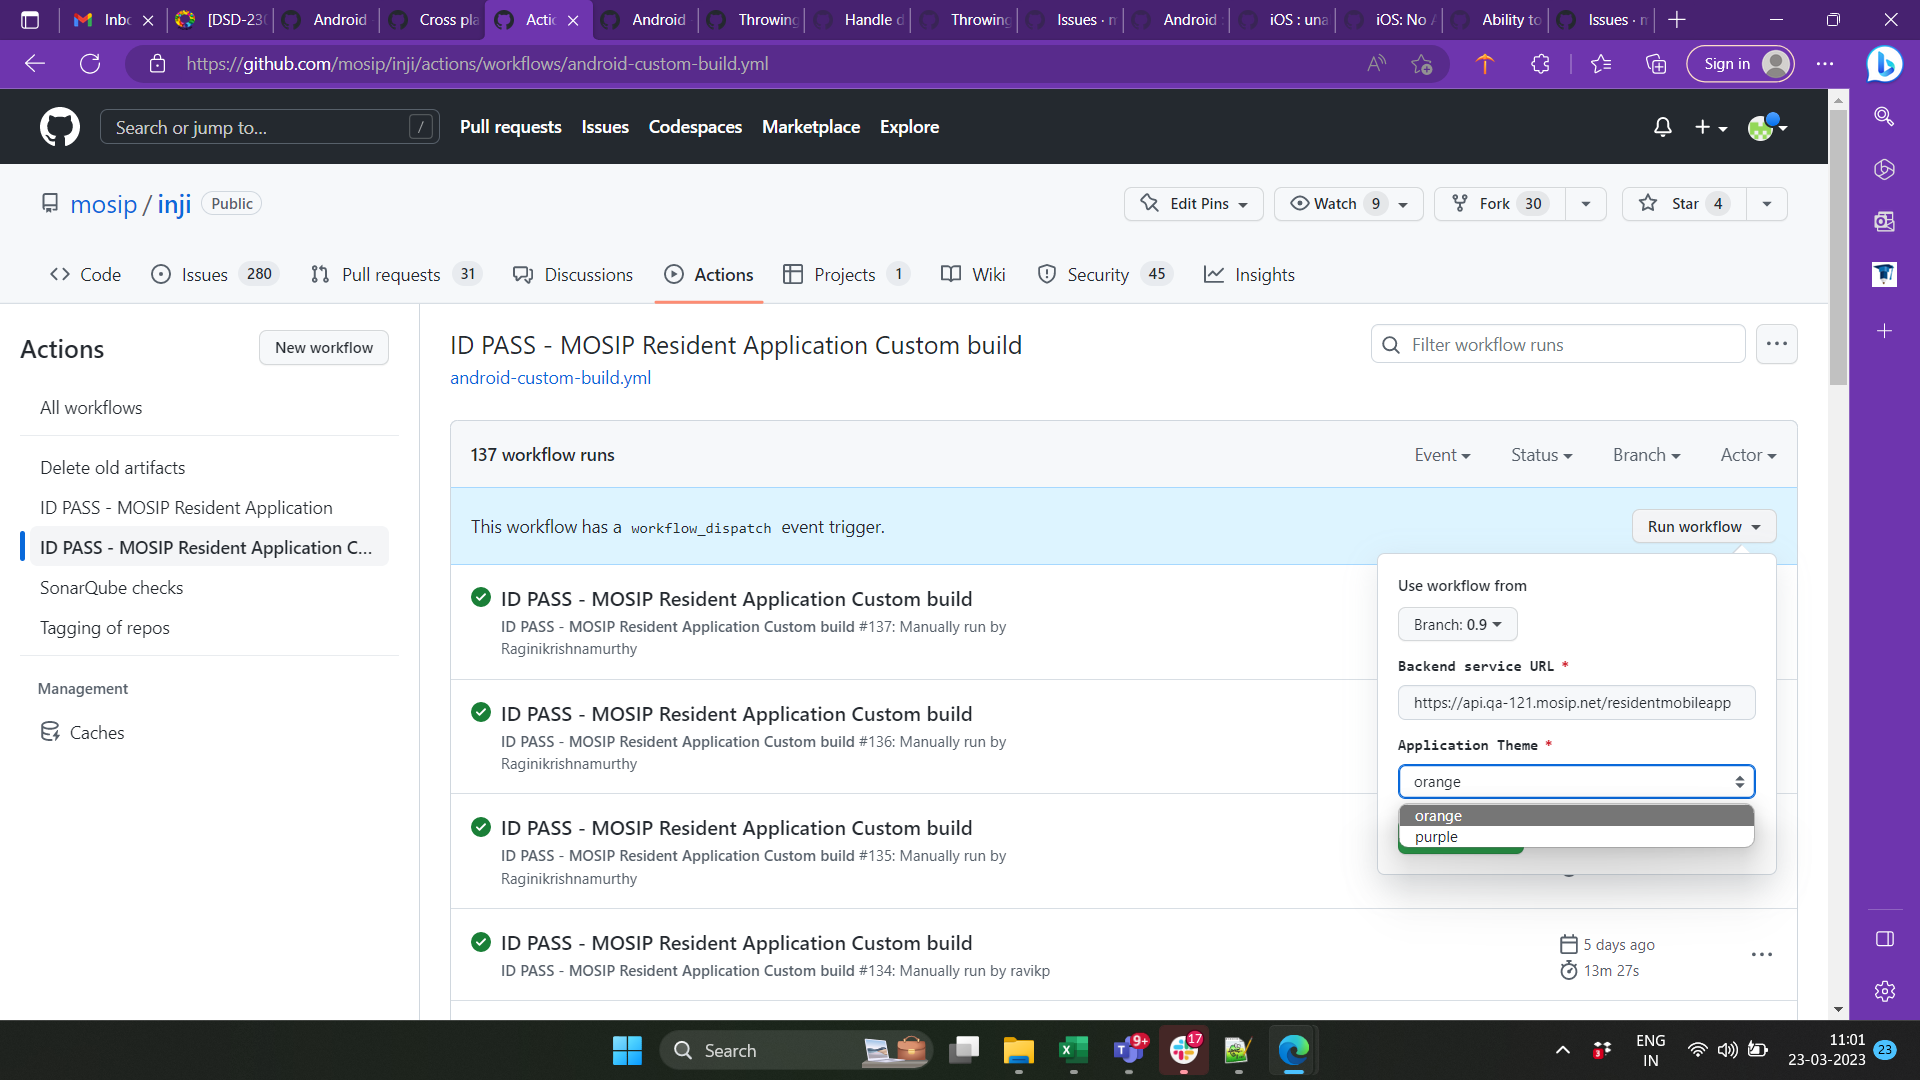Change the branch via Branch: 0.9 dropdown

click(x=1456, y=624)
